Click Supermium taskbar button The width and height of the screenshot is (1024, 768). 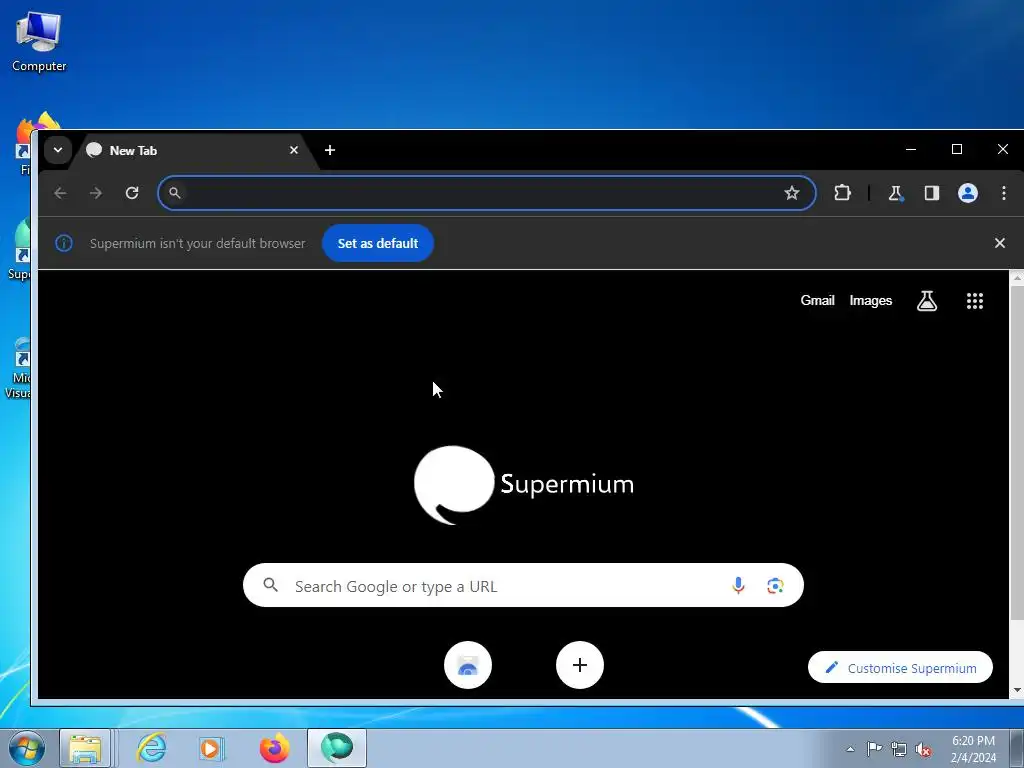337,748
